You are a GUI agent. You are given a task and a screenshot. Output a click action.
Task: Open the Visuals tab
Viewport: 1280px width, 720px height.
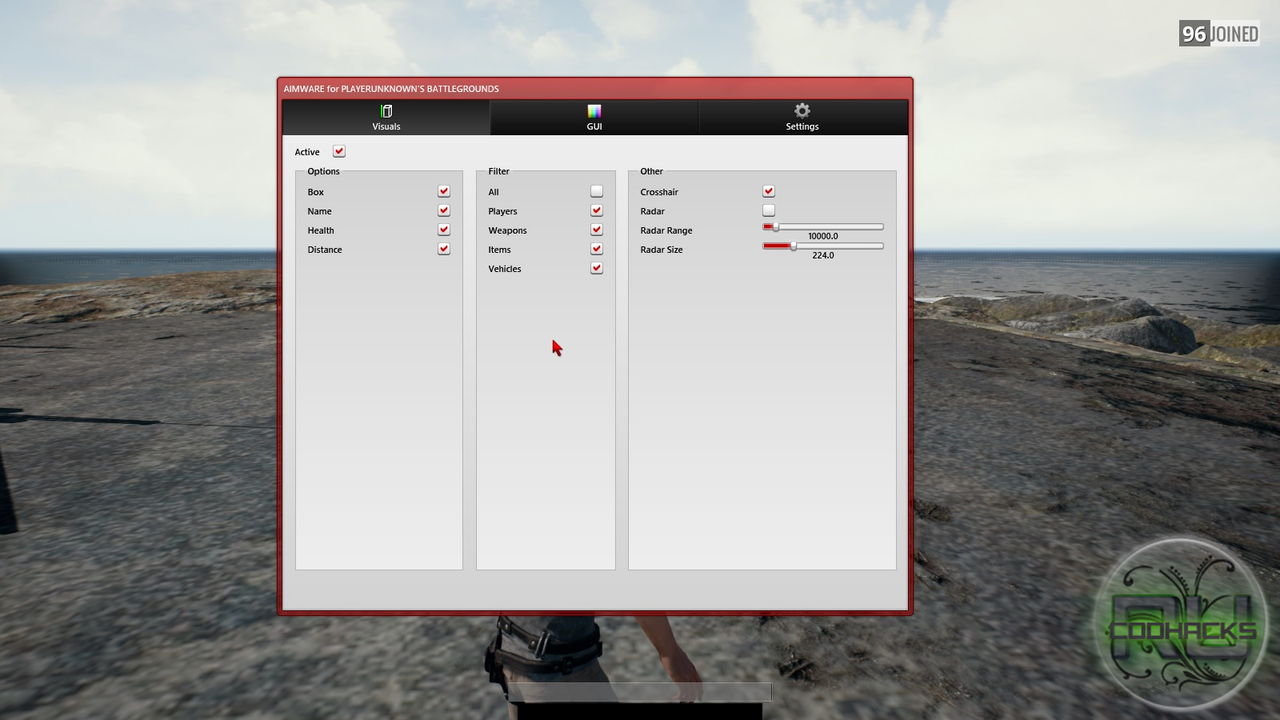[x=386, y=117]
